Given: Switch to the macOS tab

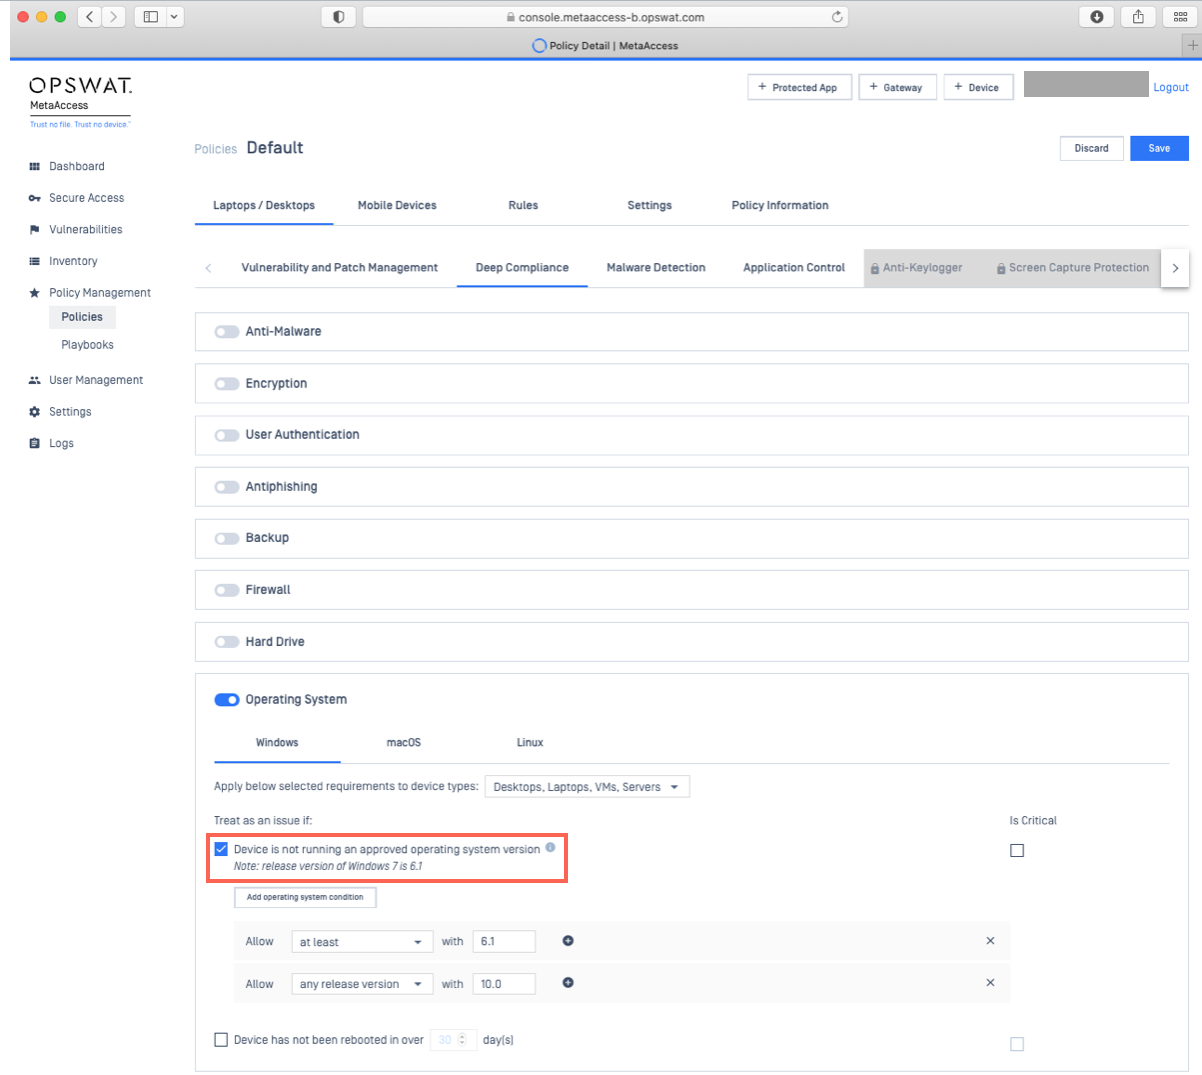Looking at the screenshot, I should (x=404, y=743).
